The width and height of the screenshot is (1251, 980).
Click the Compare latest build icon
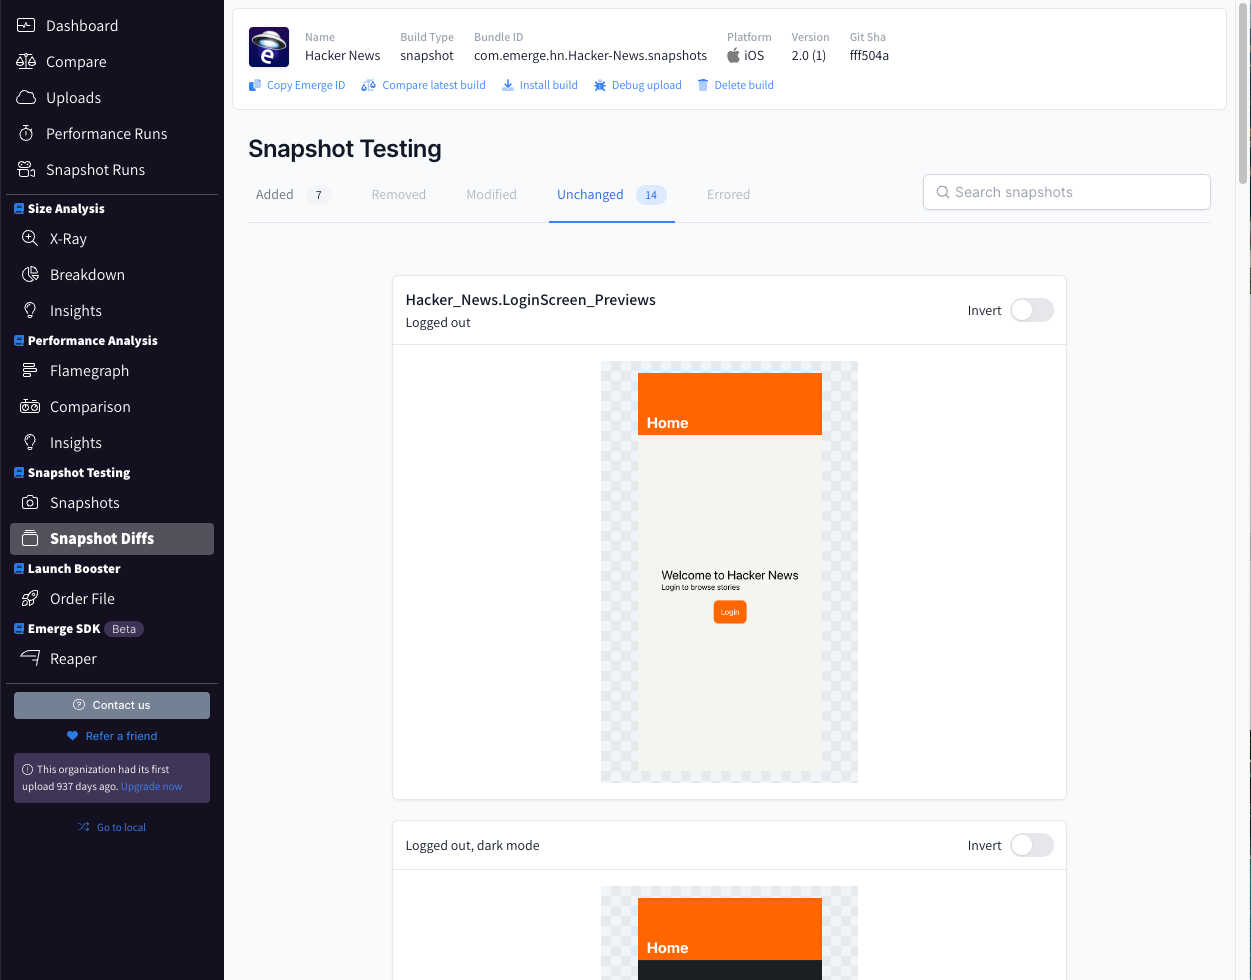tap(369, 85)
